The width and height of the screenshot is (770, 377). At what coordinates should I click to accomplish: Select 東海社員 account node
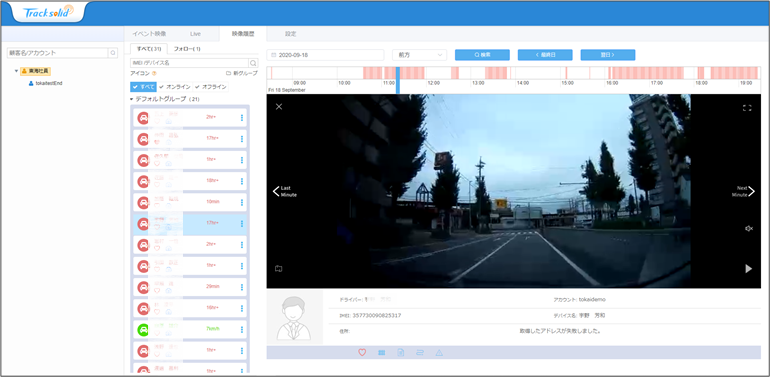click(35, 71)
